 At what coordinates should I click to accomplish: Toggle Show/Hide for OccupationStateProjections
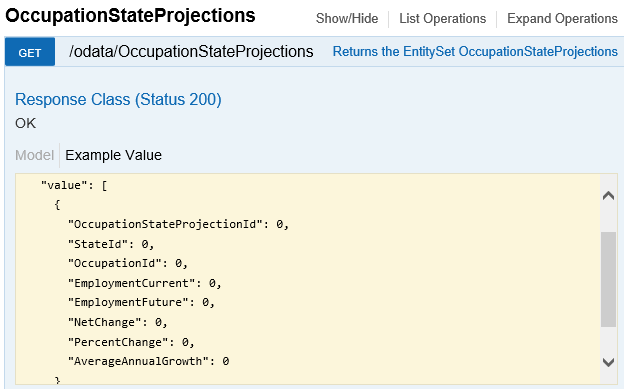click(347, 18)
